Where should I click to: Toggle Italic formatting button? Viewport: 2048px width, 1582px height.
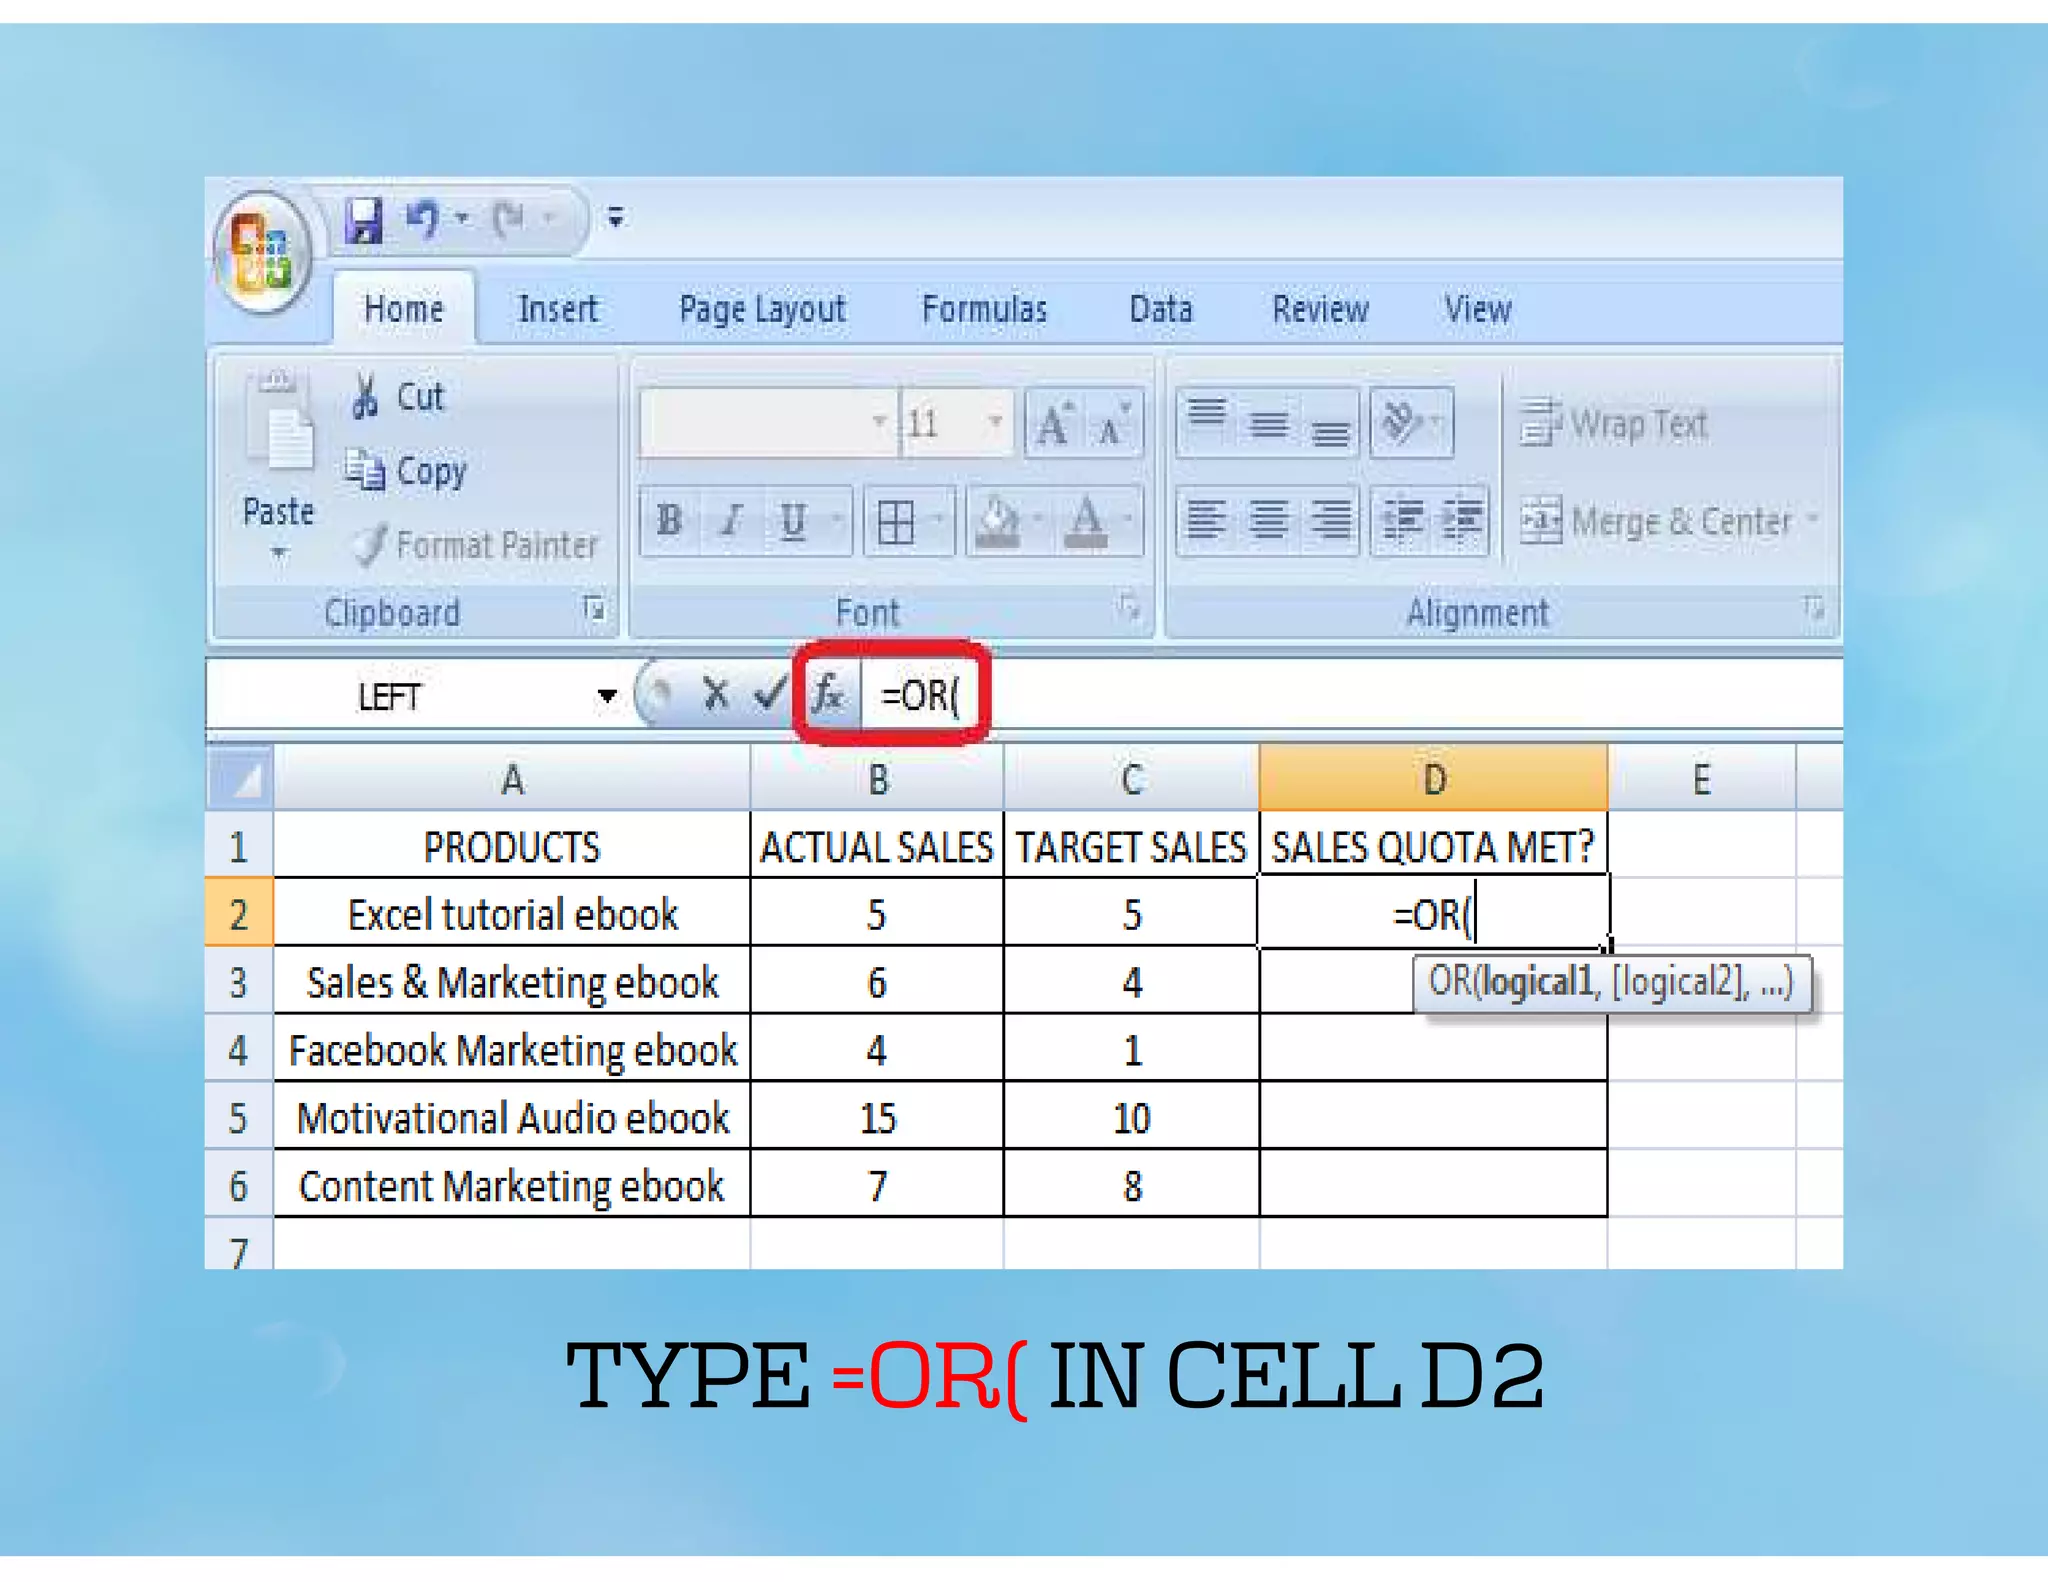[731, 520]
